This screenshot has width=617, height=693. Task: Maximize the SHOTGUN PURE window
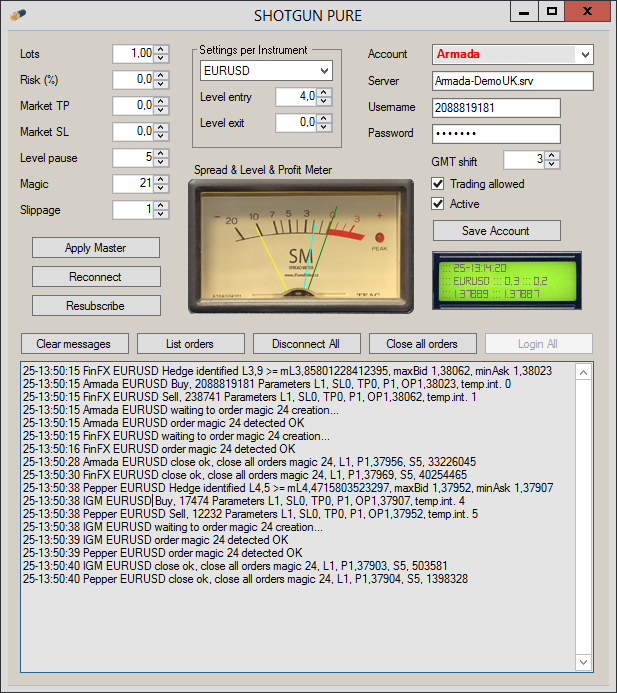552,11
